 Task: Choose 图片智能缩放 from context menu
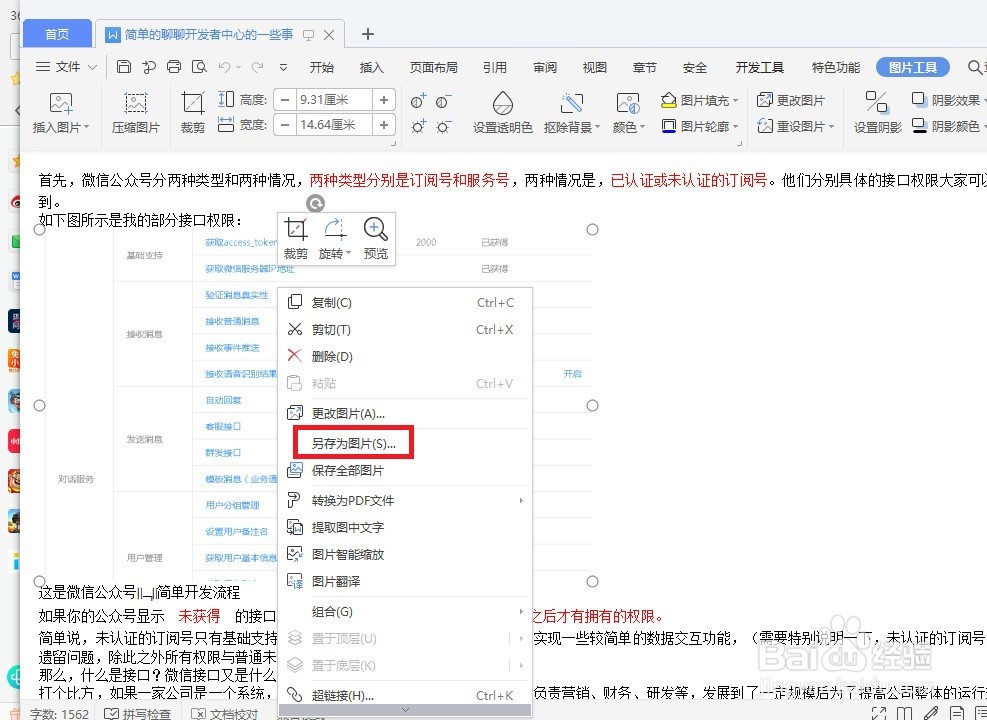[x=405, y=554]
